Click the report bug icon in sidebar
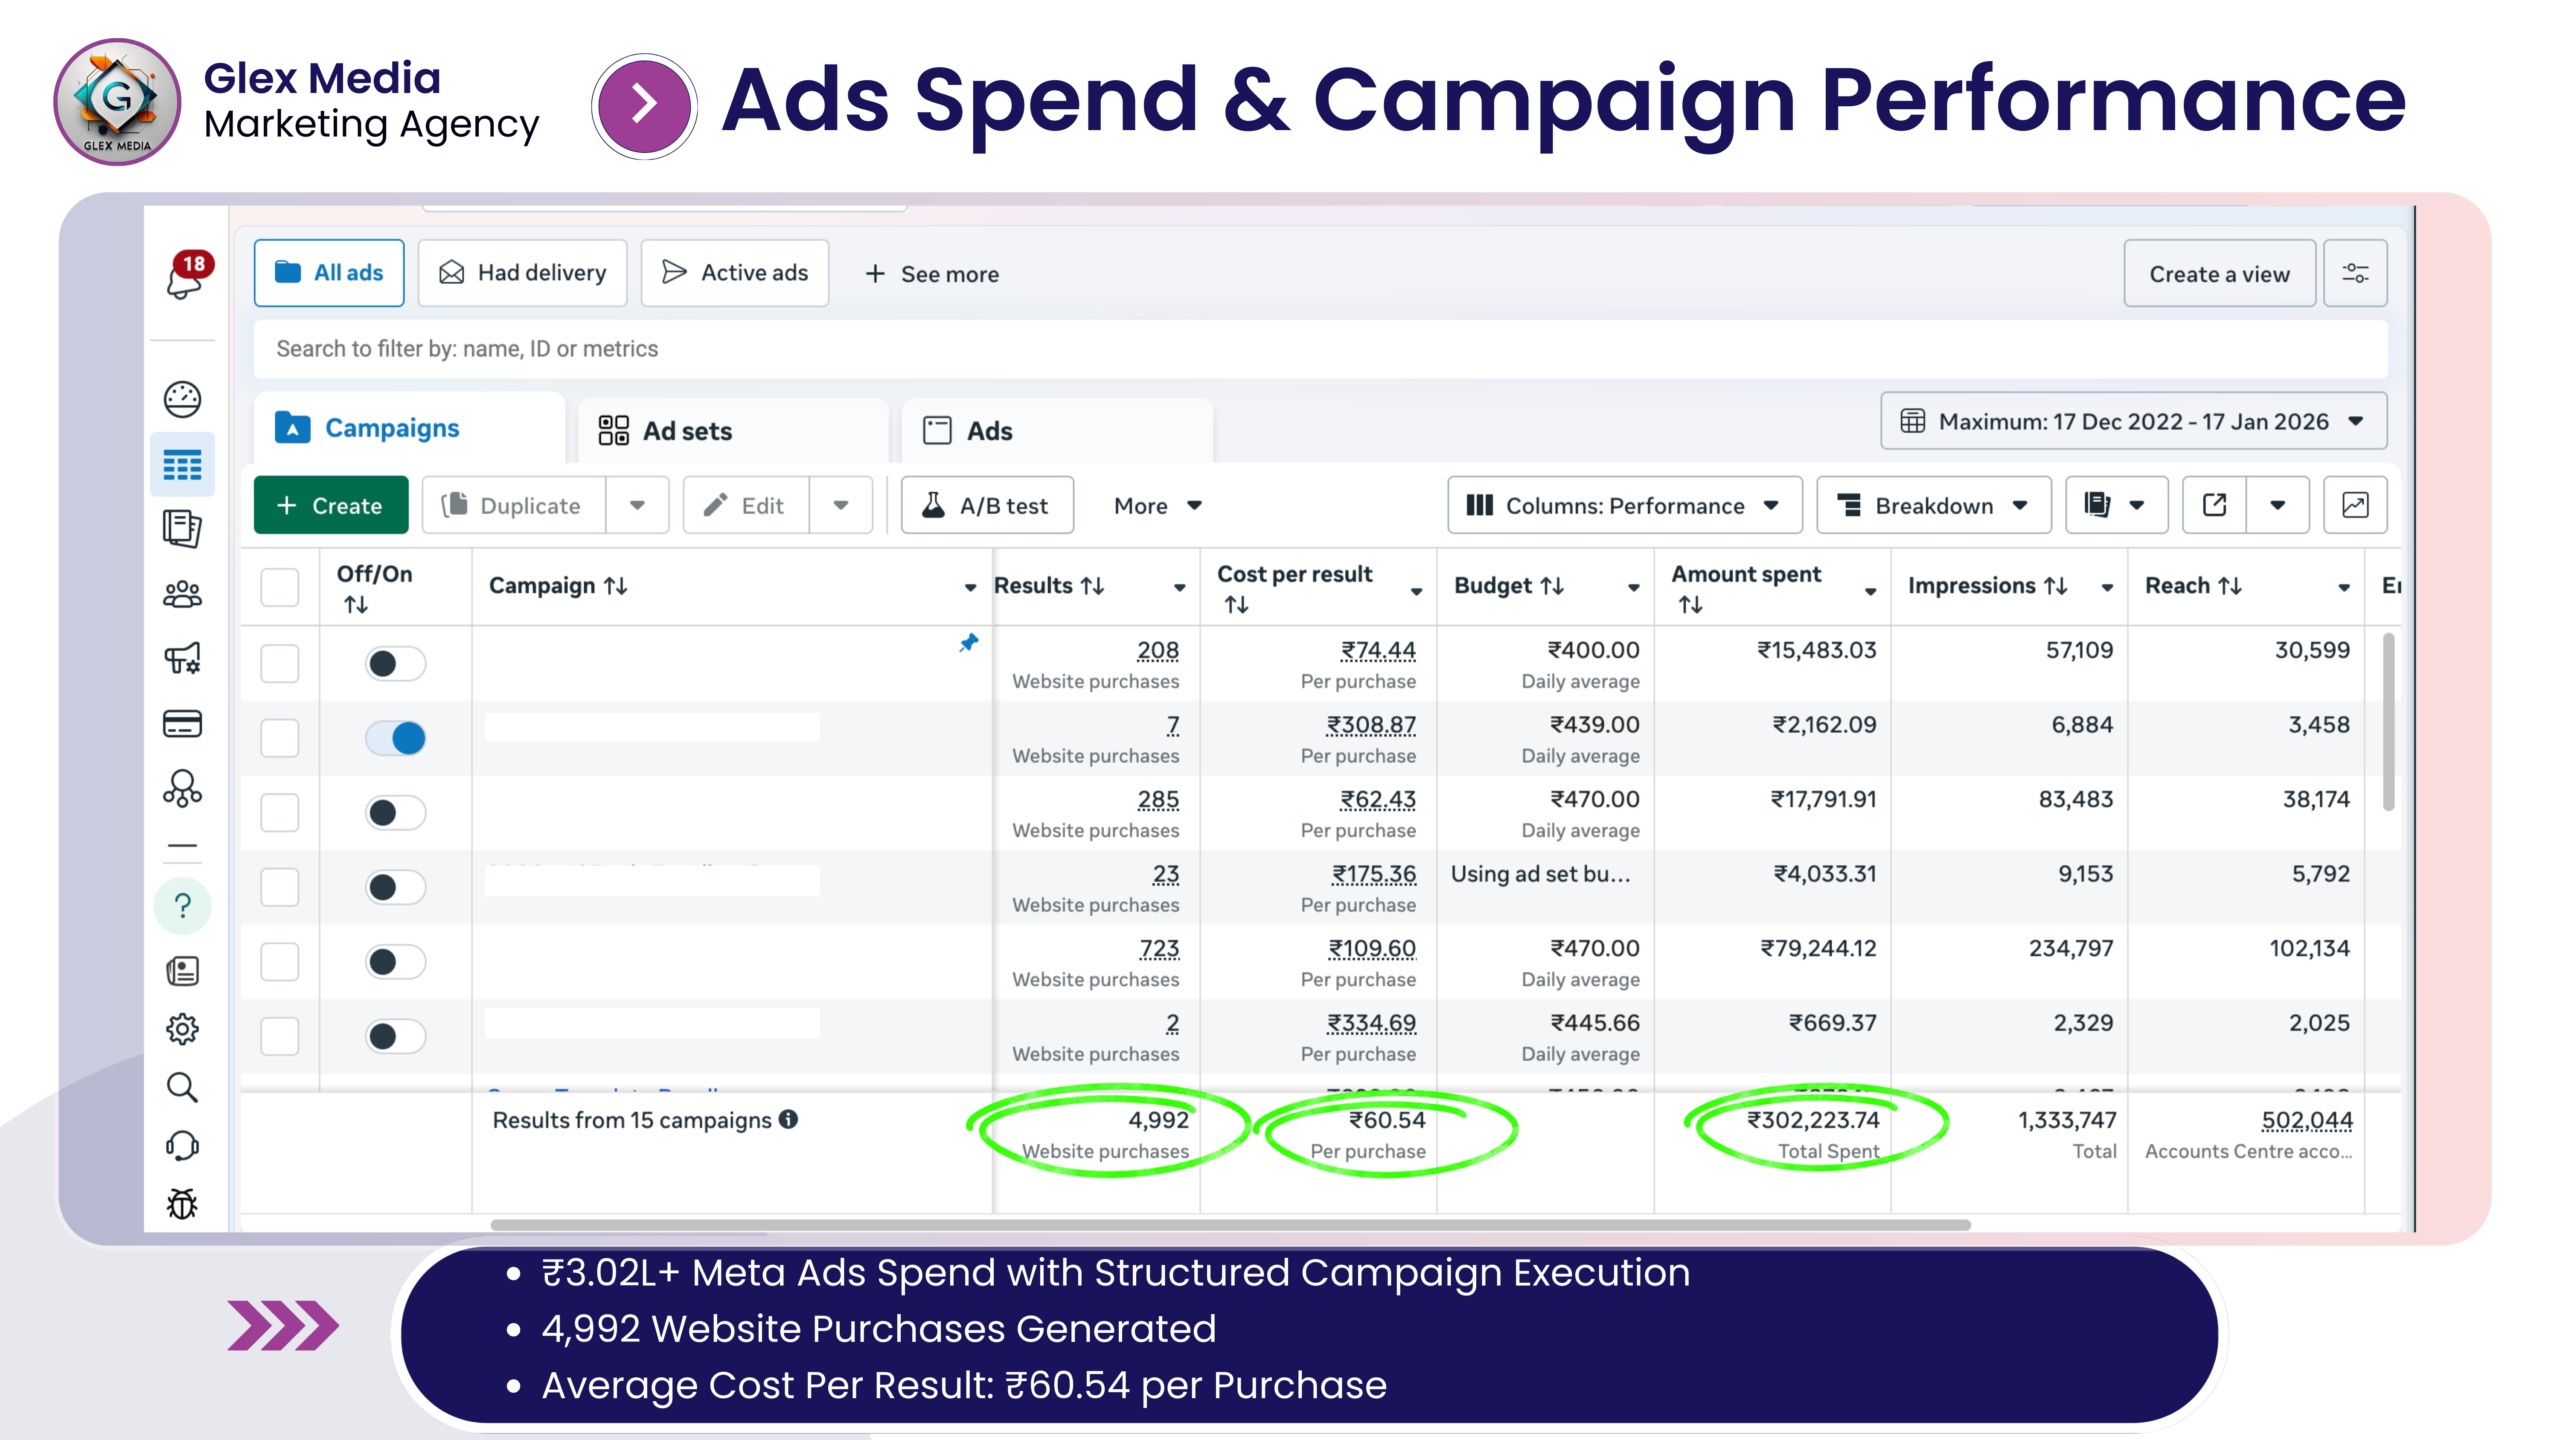Viewport: 2560px width, 1440px height. [x=182, y=1204]
